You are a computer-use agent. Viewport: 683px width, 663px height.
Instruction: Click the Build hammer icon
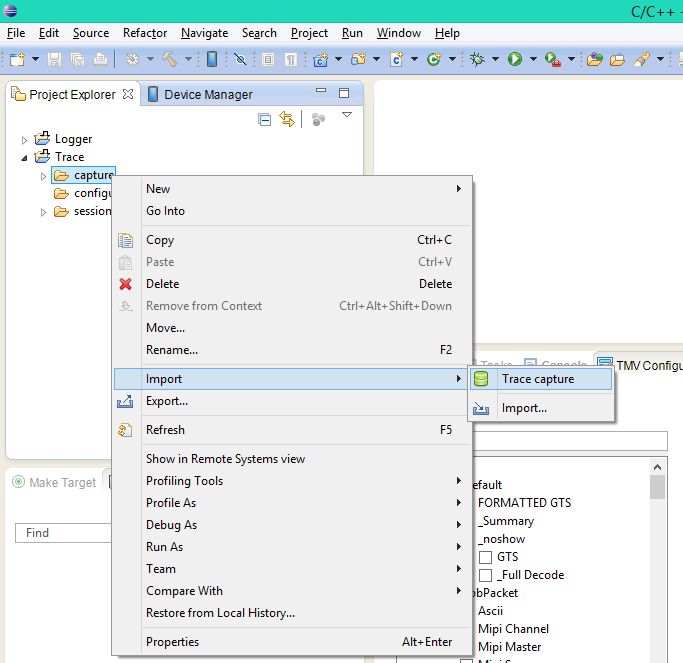(170, 60)
